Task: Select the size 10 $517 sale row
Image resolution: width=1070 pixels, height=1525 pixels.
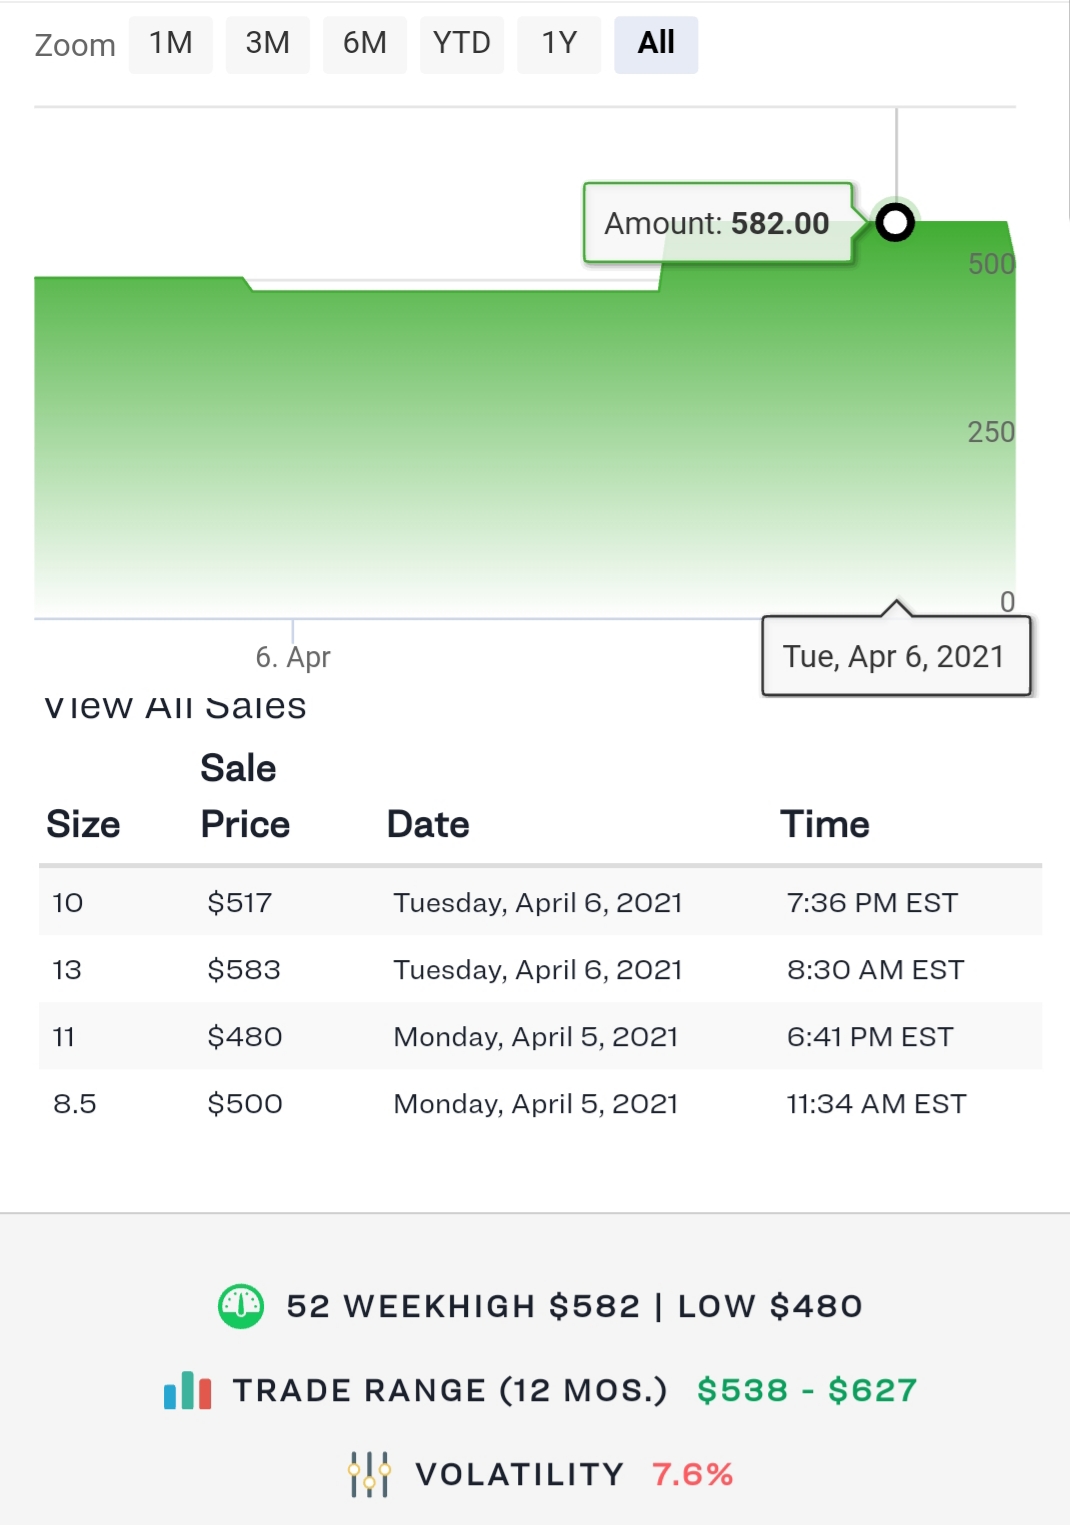Action: click(x=540, y=902)
